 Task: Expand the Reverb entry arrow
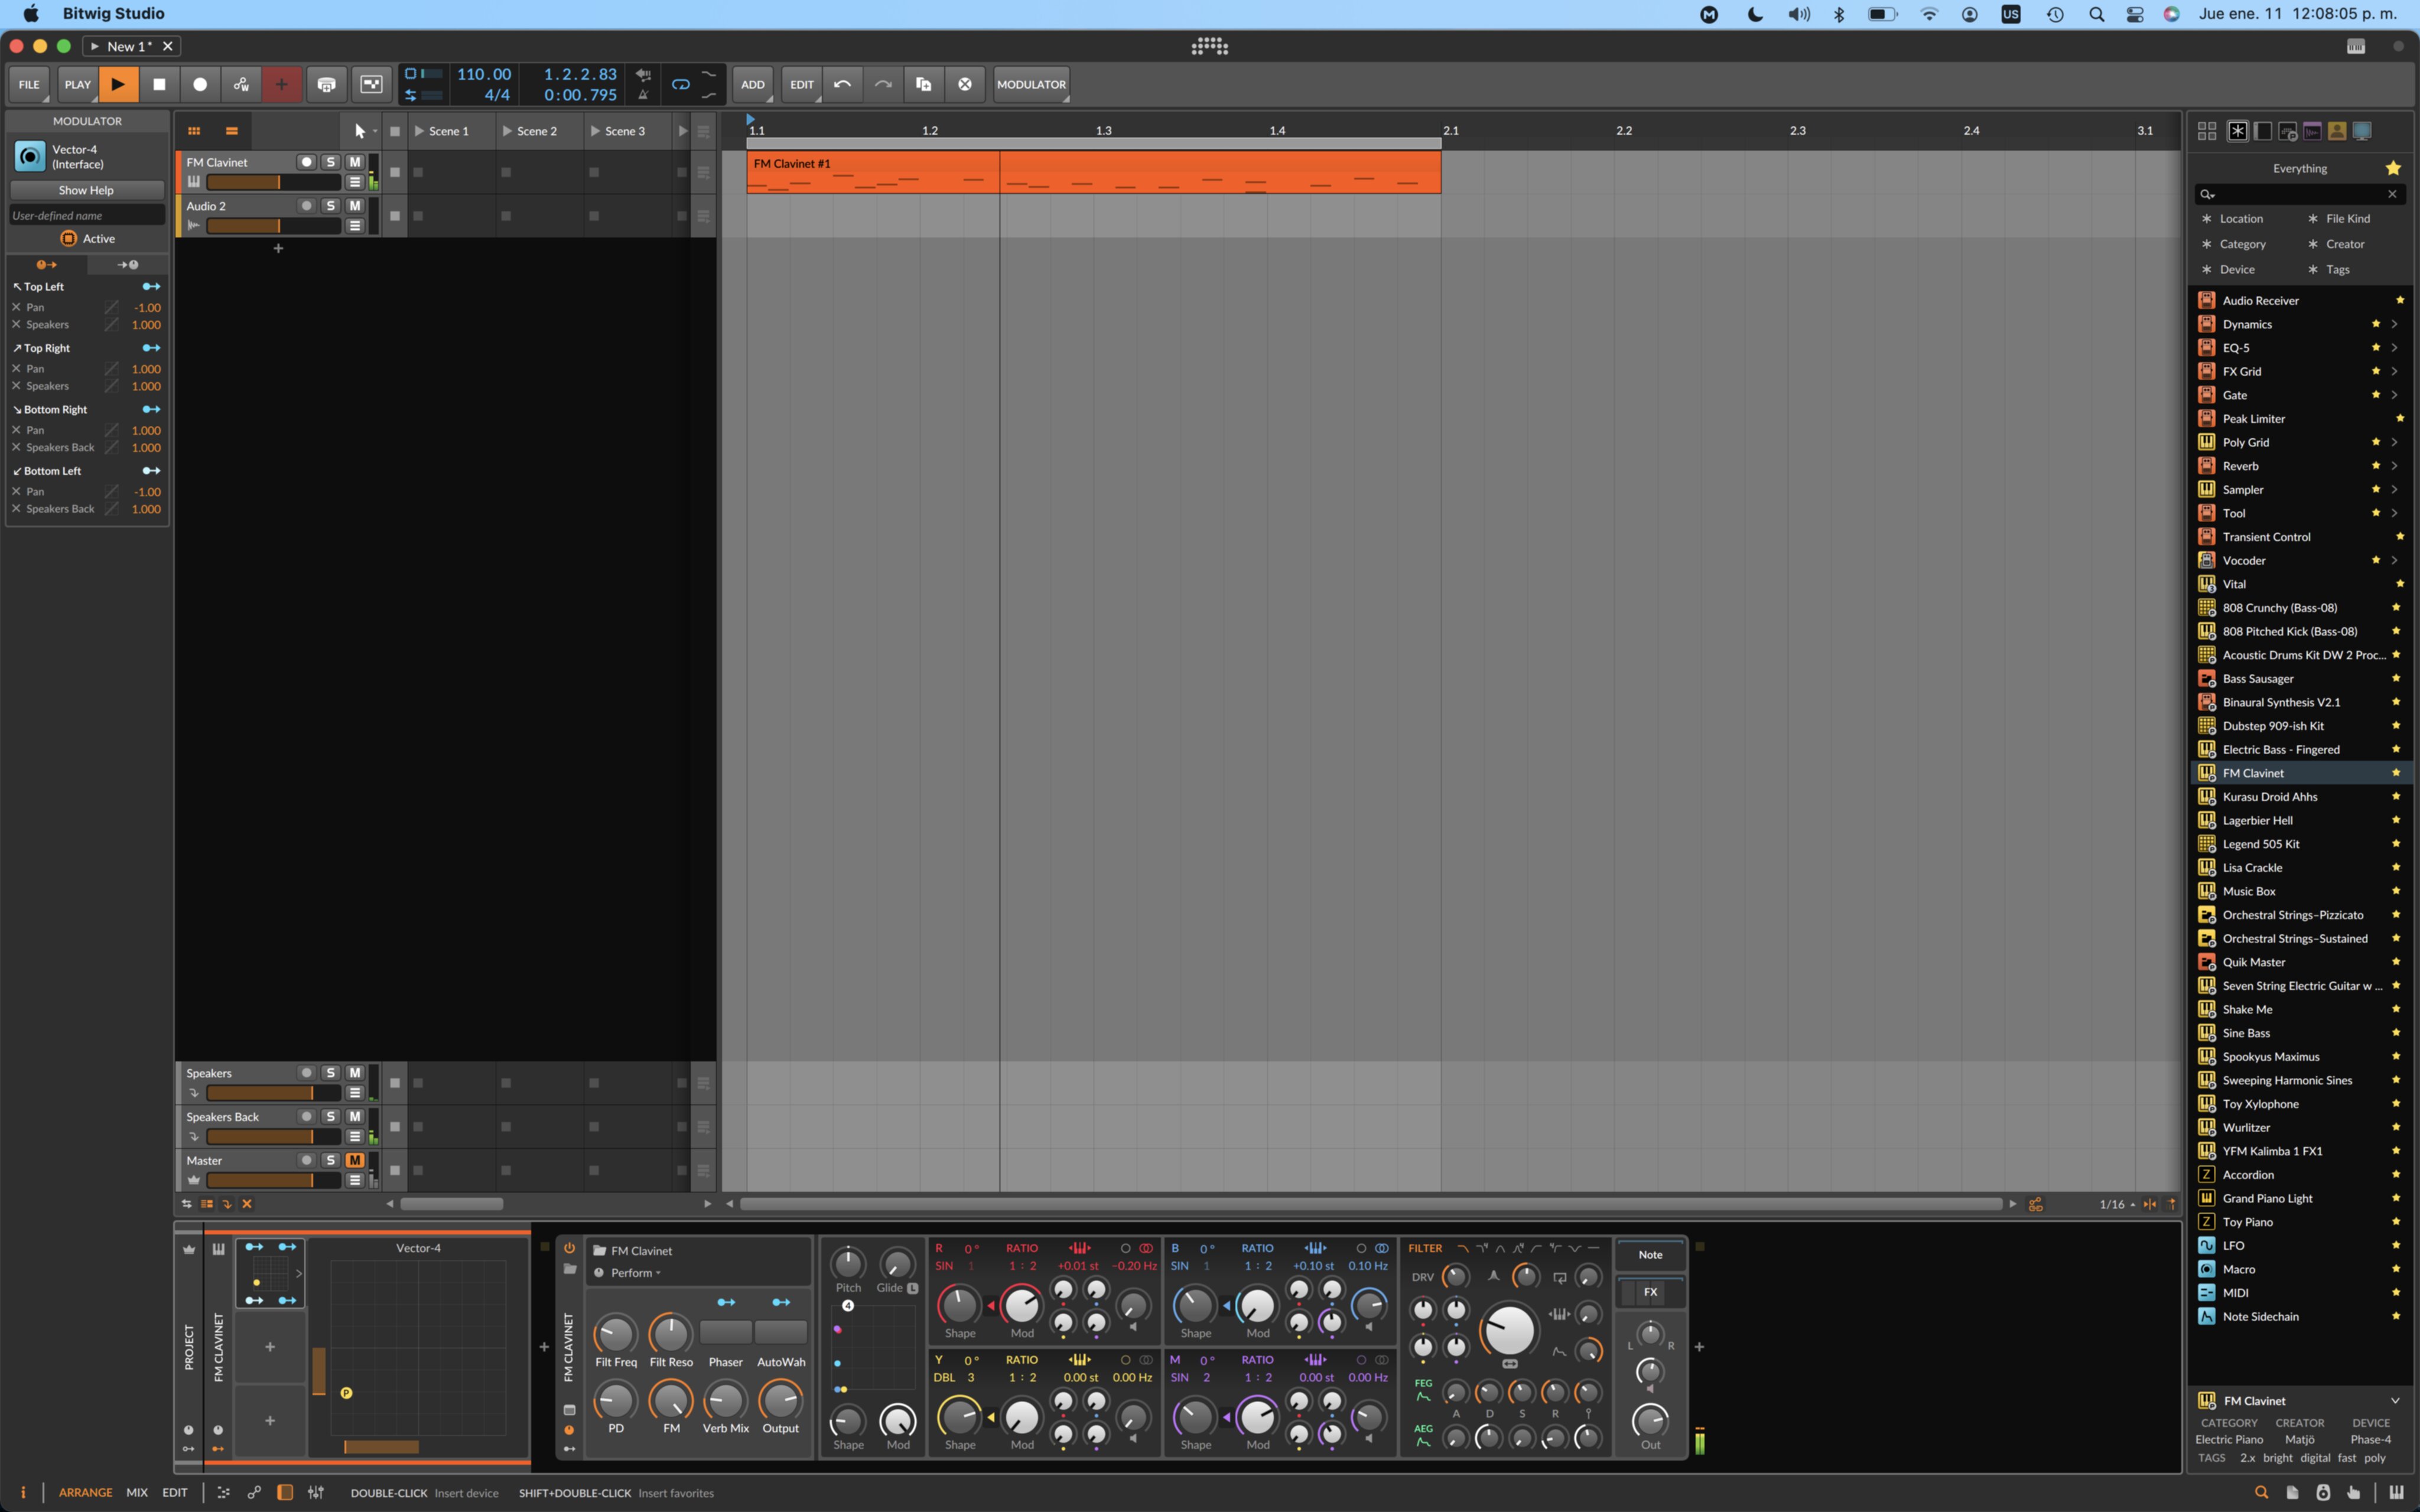pos(2394,466)
